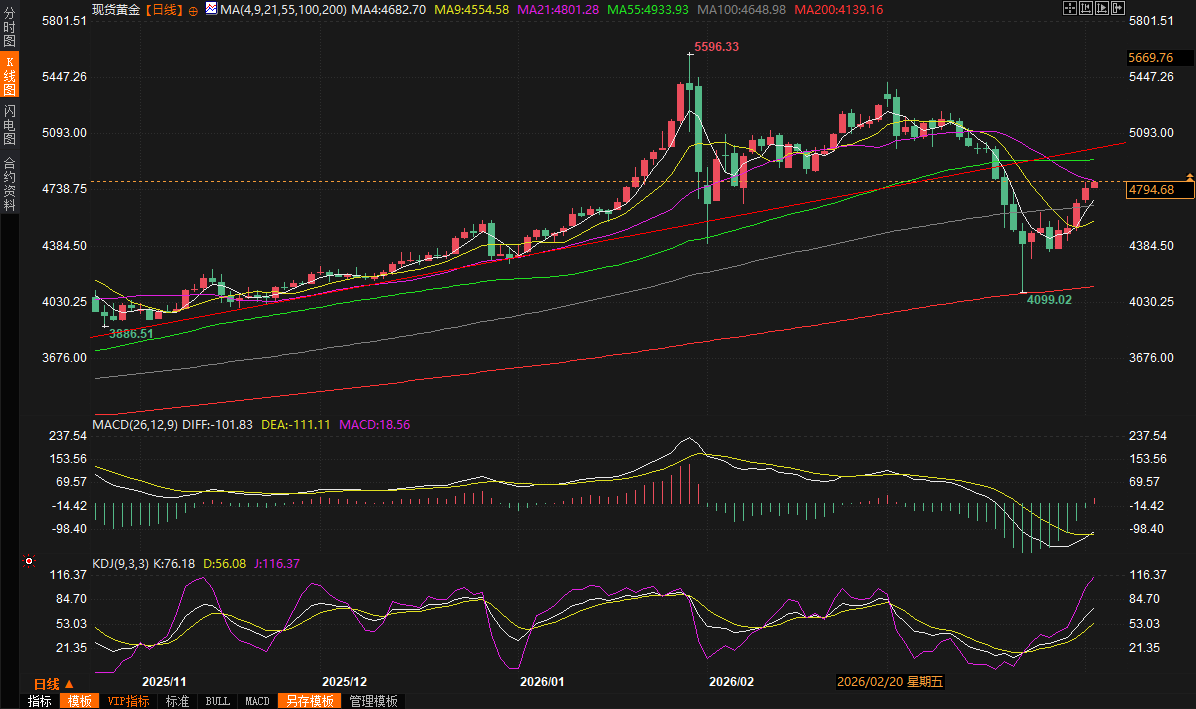Viewport: 1196px width, 709px height.
Task: Click the D:56.08 value
Action: 224,564
